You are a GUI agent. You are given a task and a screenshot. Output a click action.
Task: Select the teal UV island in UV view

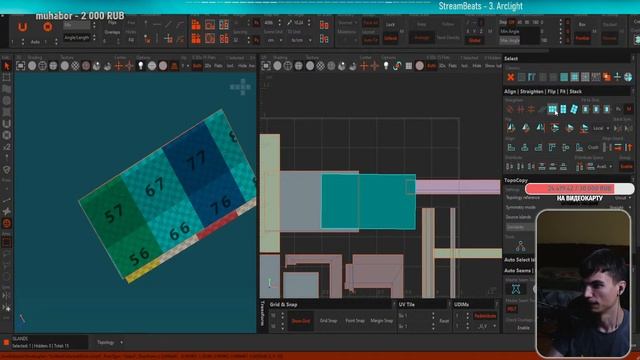coord(369,202)
